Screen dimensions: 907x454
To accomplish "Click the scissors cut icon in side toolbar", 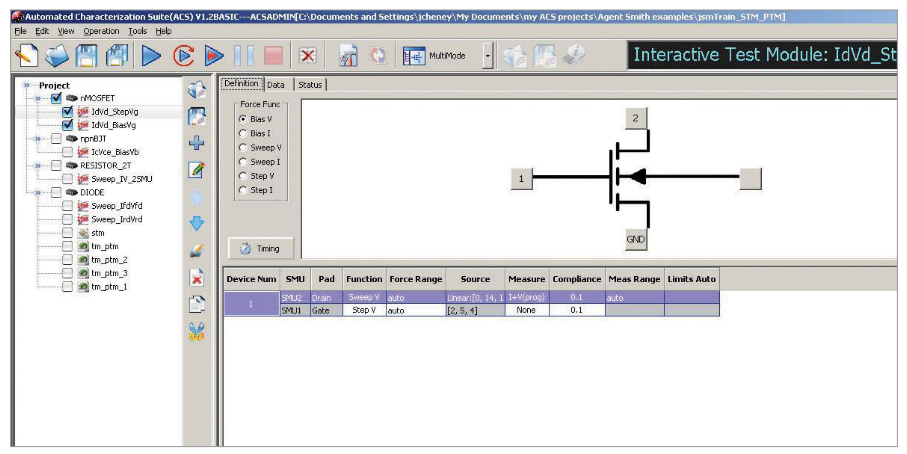I will (x=197, y=331).
